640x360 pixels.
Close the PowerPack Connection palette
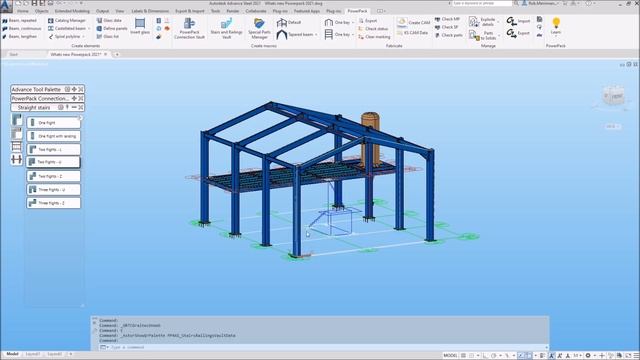point(81,98)
